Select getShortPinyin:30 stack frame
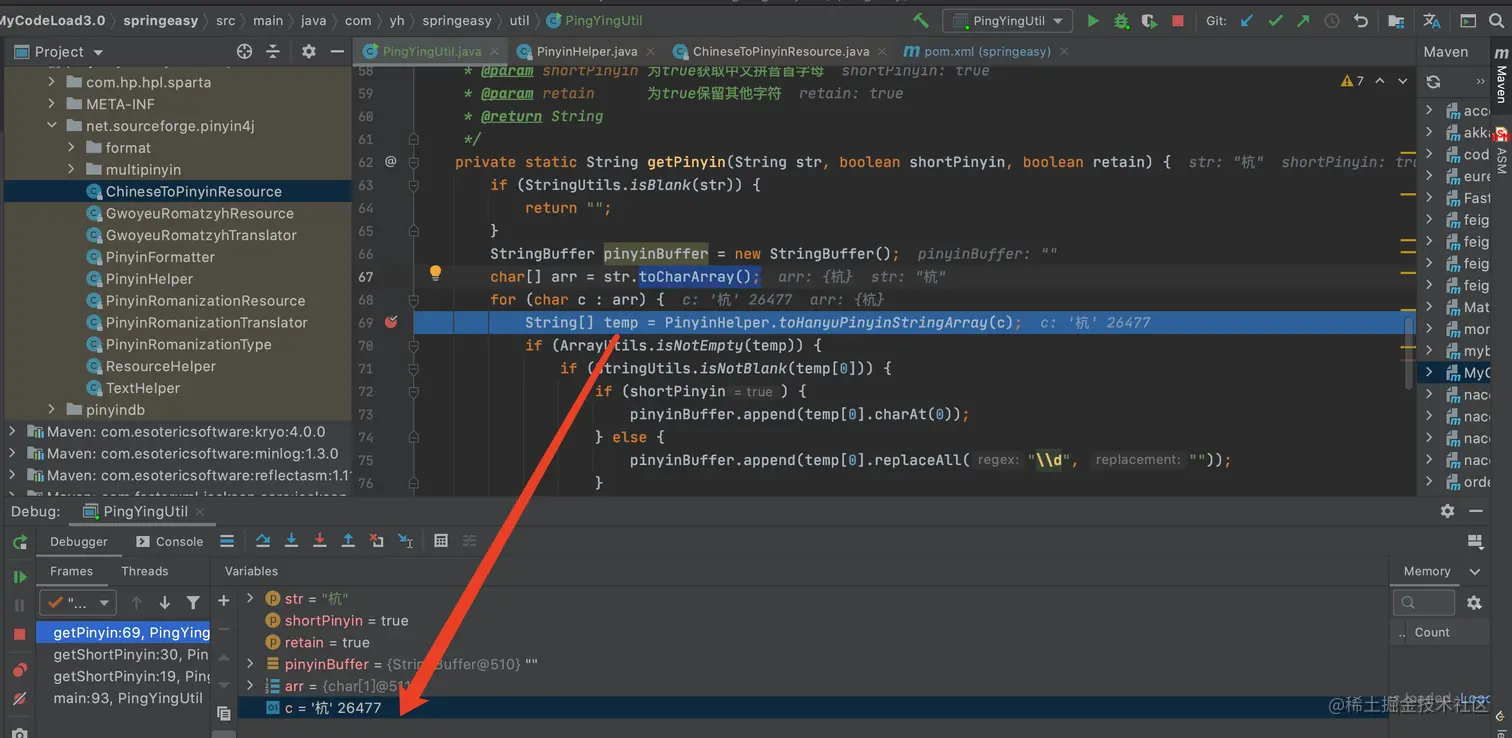Viewport: 1512px width, 738px height. pyautogui.click(x=130, y=654)
